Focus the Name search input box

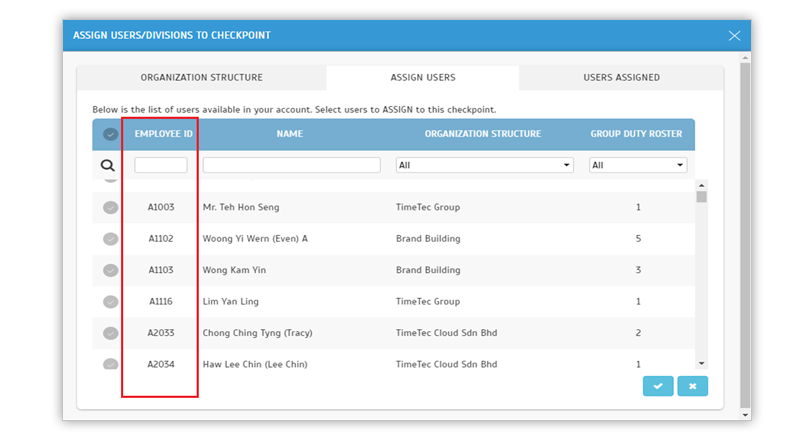[291, 165]
